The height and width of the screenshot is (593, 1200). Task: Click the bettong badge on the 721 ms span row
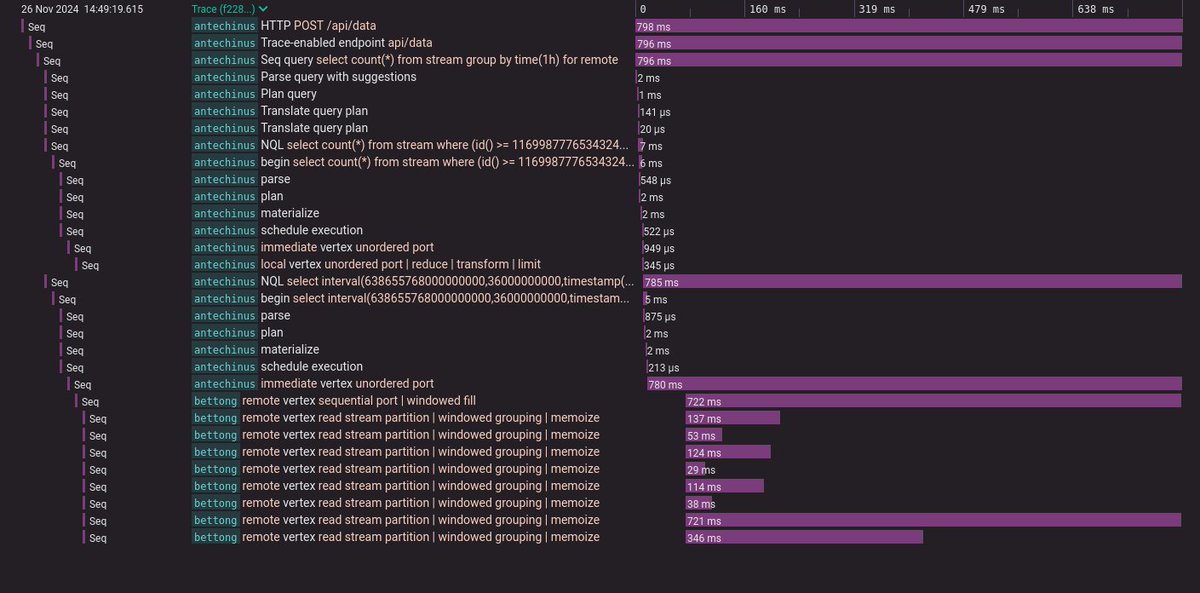click(x=215, y=520)
